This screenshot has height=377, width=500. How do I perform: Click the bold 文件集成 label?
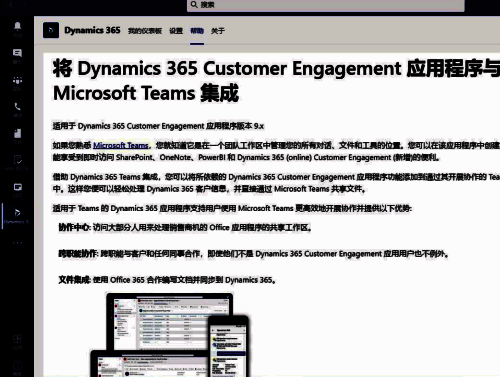click(74, 280)
